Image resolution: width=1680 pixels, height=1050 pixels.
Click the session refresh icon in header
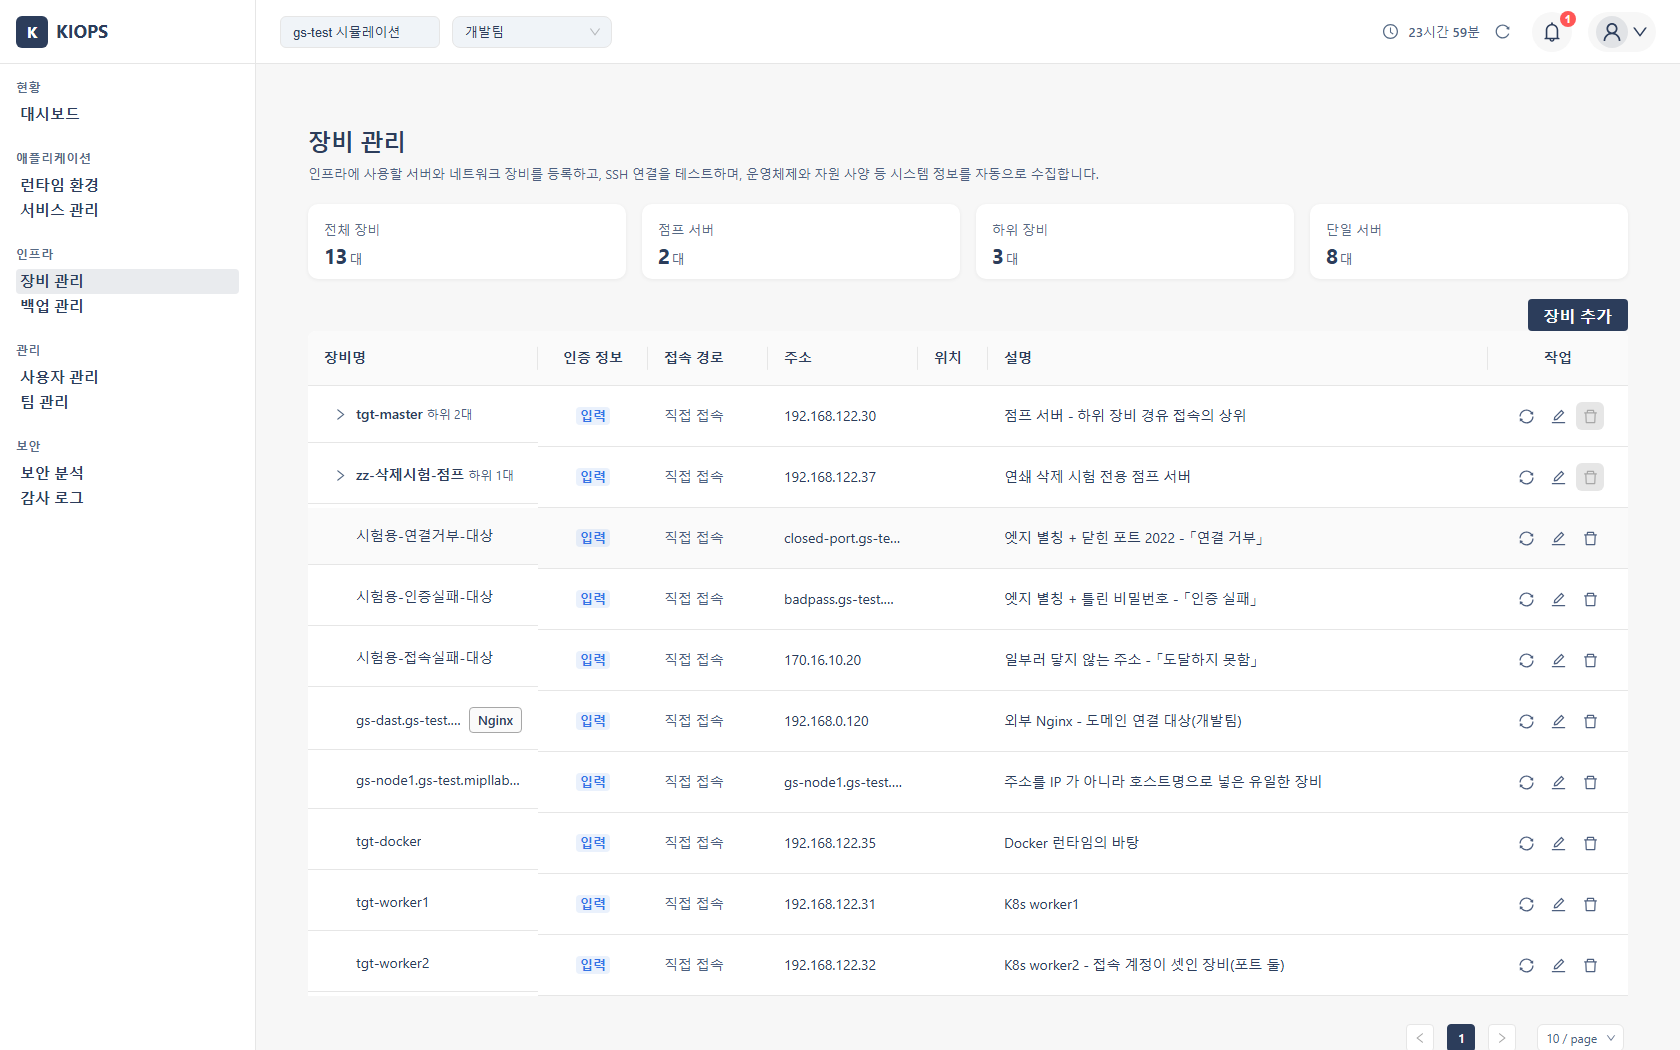(x=1502, y=32)
